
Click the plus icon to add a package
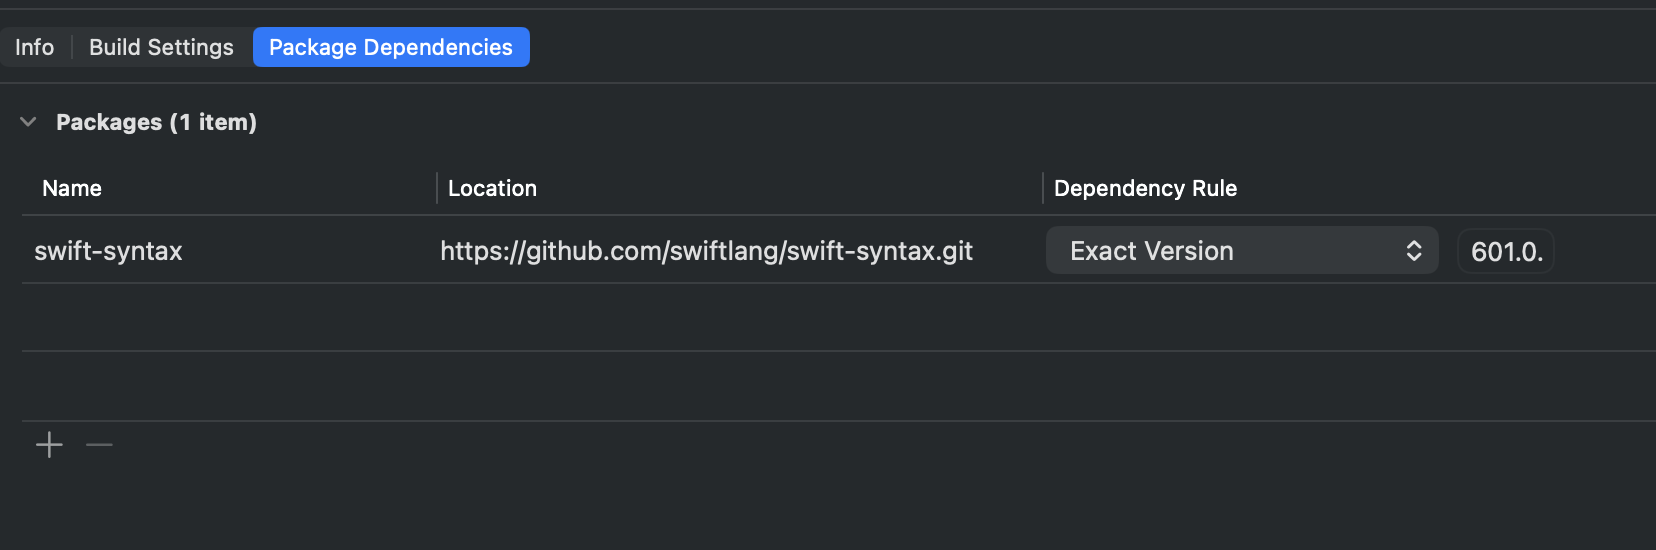click(x=49, y=445)
